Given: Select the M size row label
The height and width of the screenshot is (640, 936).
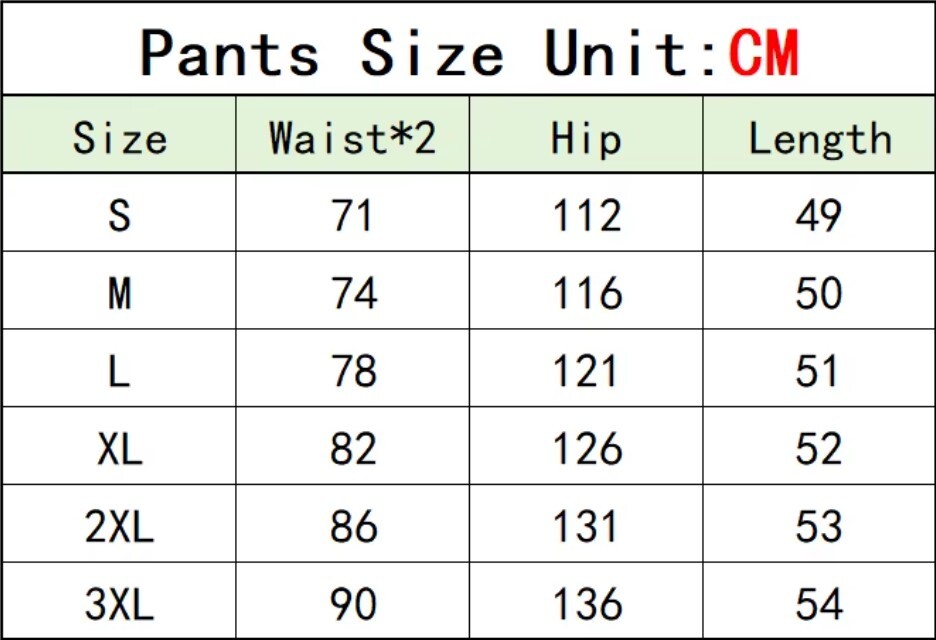Looking at the screenshot, I should pyautogui.click(x=119, y=293).
